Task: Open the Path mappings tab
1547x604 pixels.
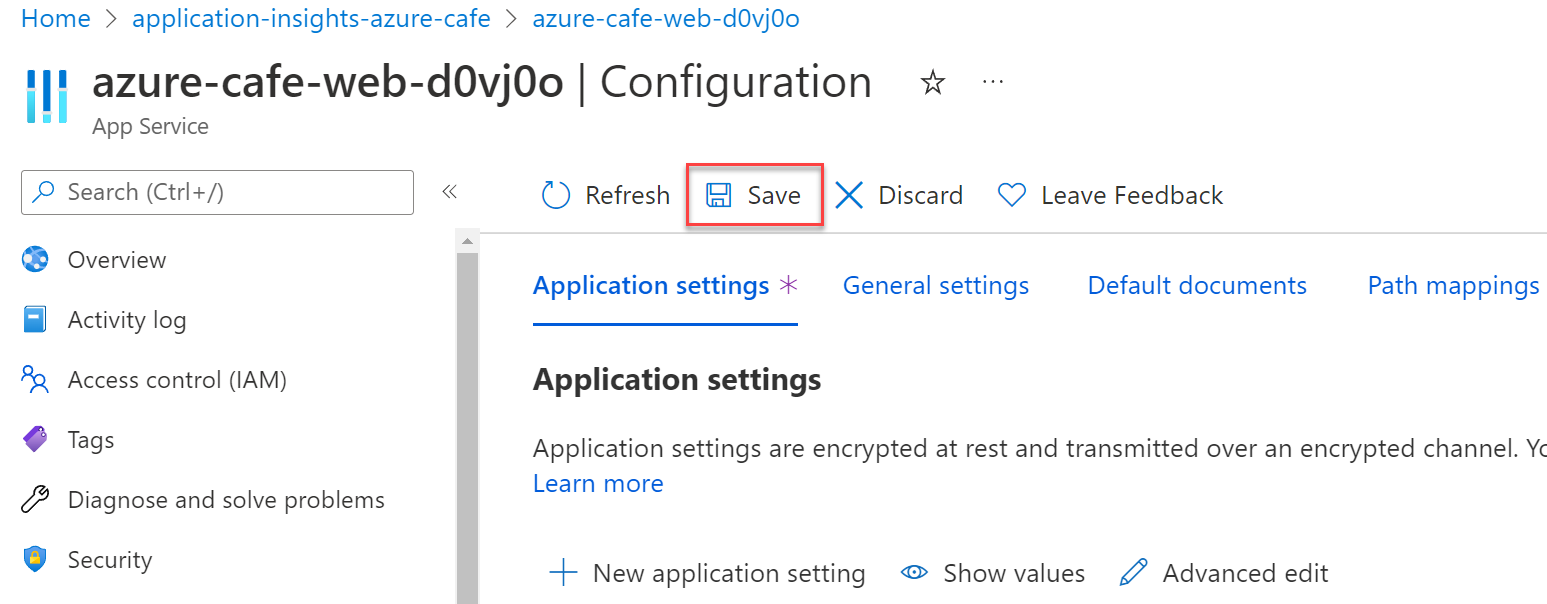Action: (1453, 286)
